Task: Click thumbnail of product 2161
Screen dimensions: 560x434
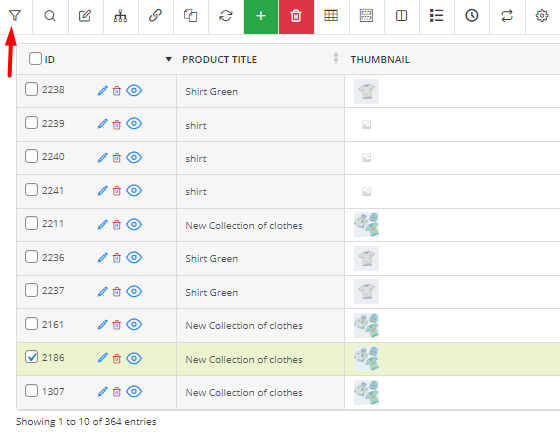Action: tap(366, 325)
